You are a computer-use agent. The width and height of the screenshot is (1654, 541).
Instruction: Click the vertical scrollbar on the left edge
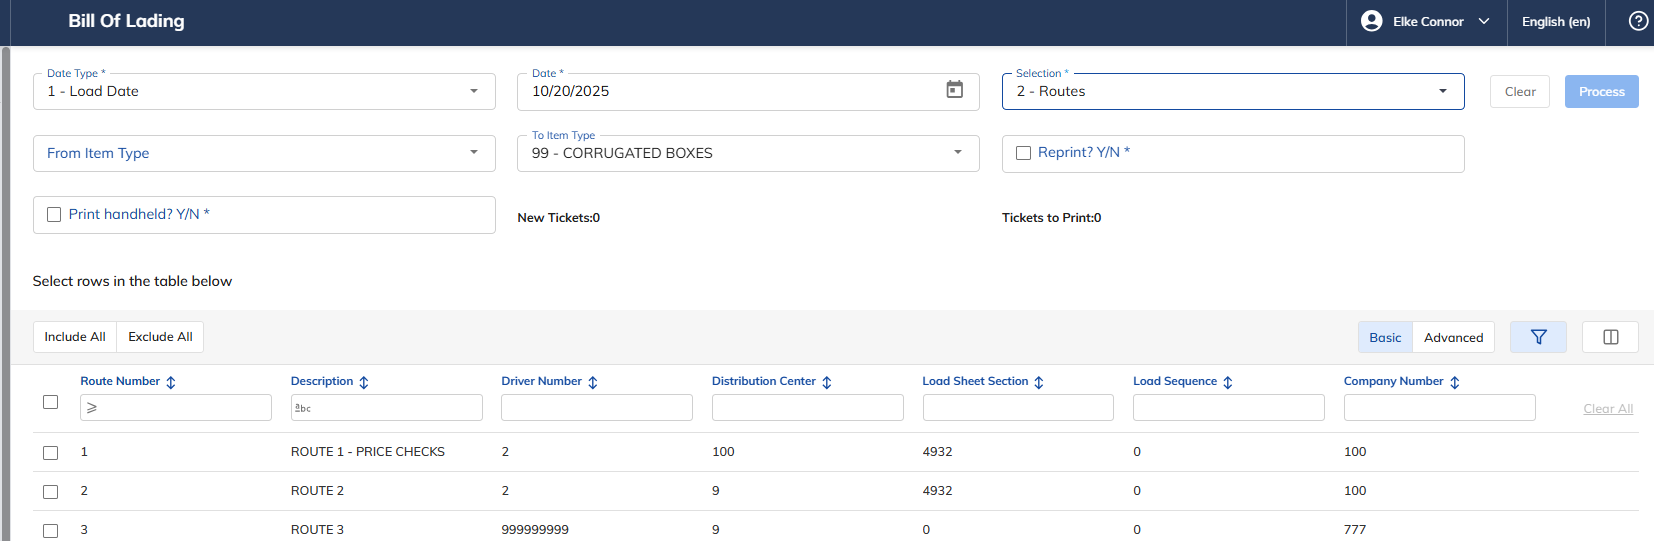(x=5, y=293)
